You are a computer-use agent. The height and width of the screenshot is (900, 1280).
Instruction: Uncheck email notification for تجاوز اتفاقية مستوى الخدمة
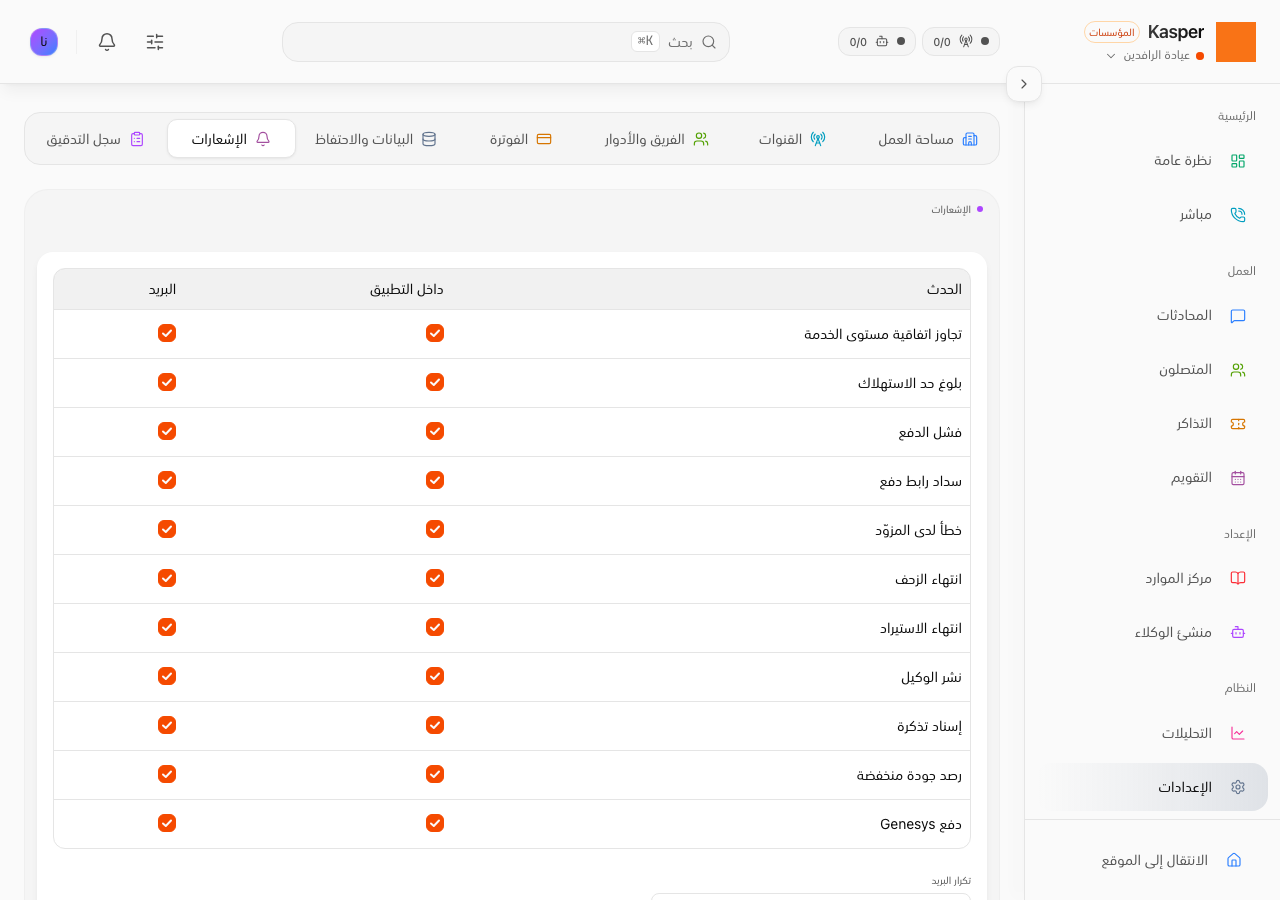click(x=167, y=333)
